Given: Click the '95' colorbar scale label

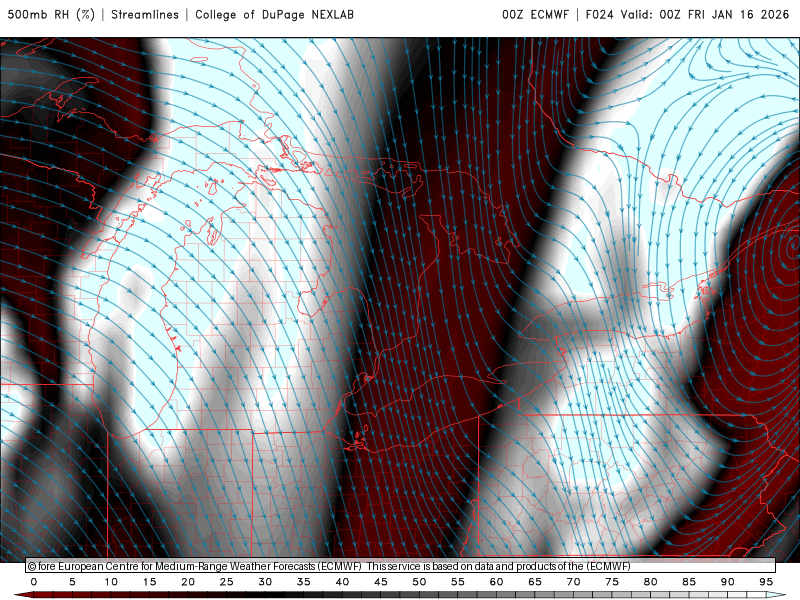Looking at the screenshot, I should 766,582.
